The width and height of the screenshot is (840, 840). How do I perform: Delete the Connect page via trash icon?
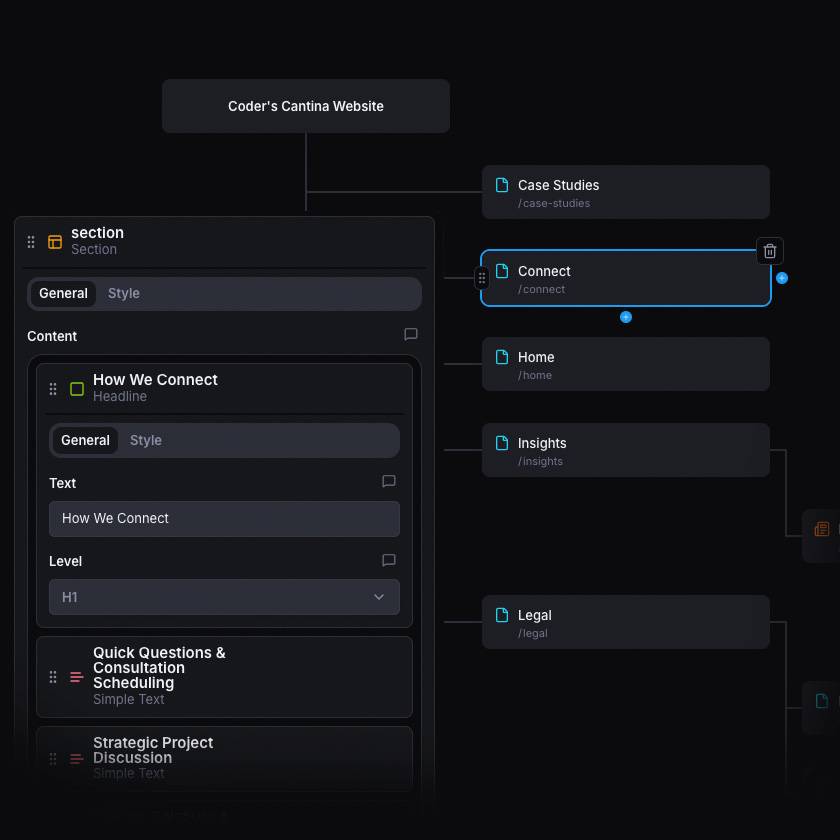(770, 251)
